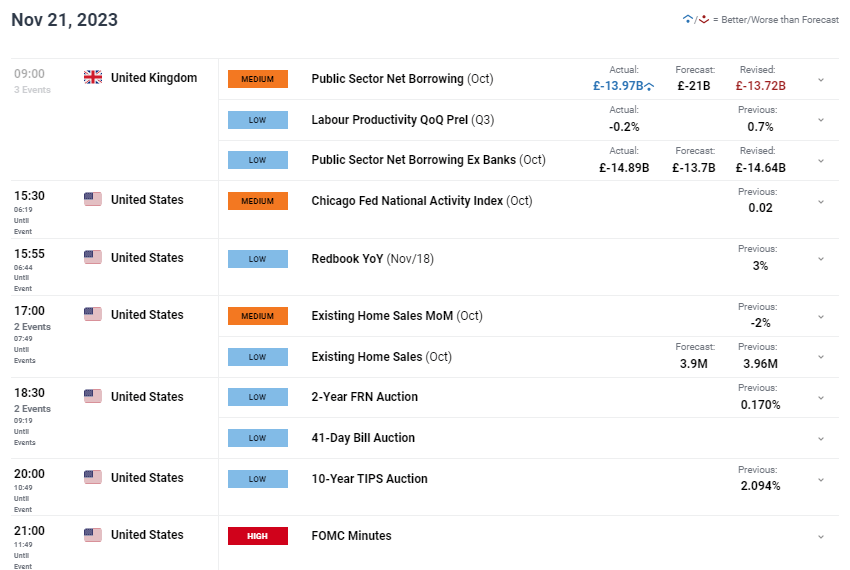Screen dimensions: 850x570
Task: Click the MEDIUM badge for Chicago Fed index
Action: pos(258,201)
